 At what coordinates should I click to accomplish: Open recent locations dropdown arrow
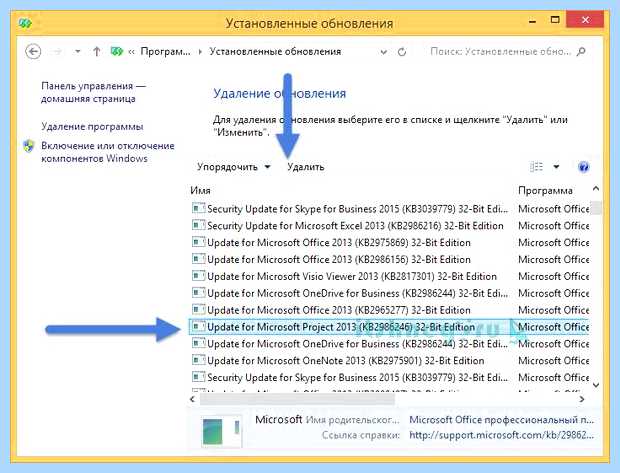pyautogui.click(x=78, y=51)
